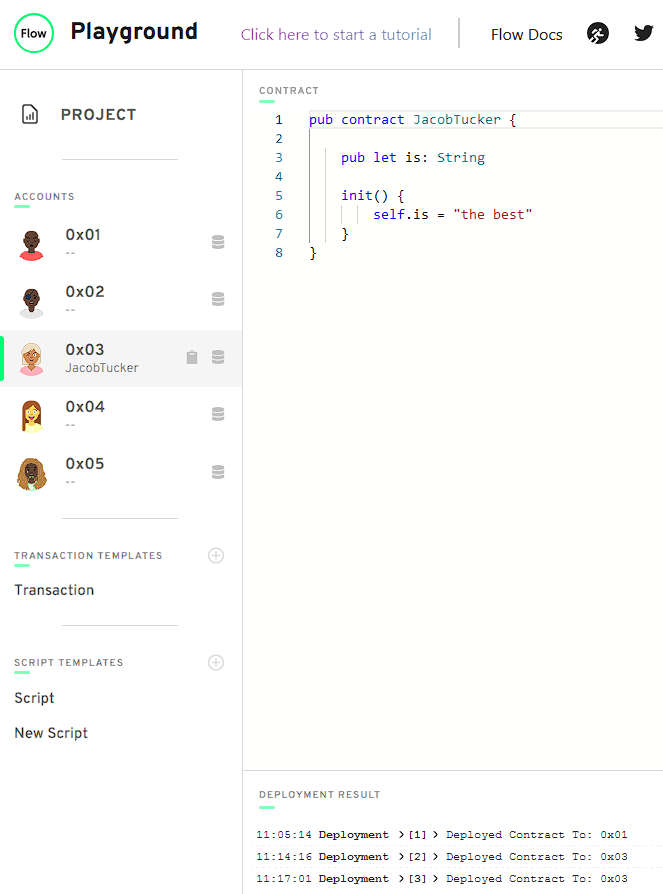Select the 0x01 account label
Viewport: 663px width, 894px height.
click(x=83, y=235)
